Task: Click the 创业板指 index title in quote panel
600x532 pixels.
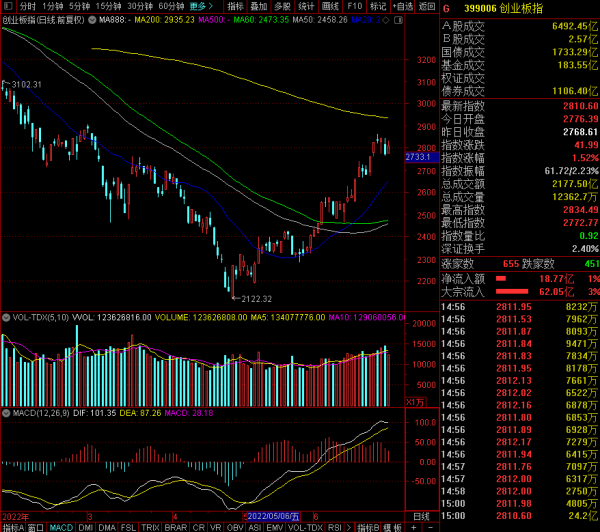Action: point(524,8)
